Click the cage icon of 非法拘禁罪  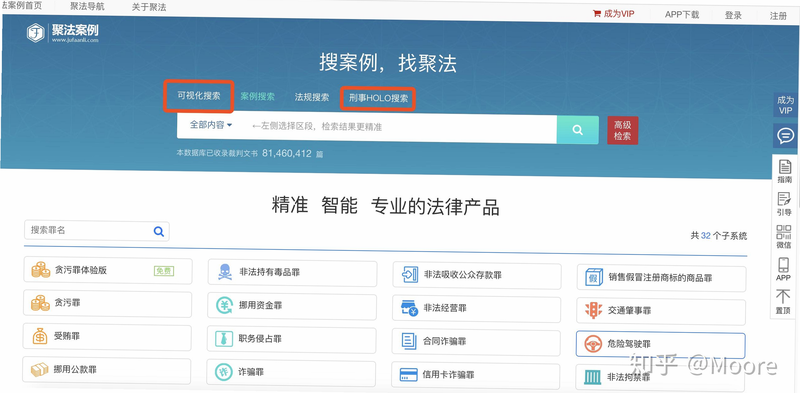click(592, 378)
